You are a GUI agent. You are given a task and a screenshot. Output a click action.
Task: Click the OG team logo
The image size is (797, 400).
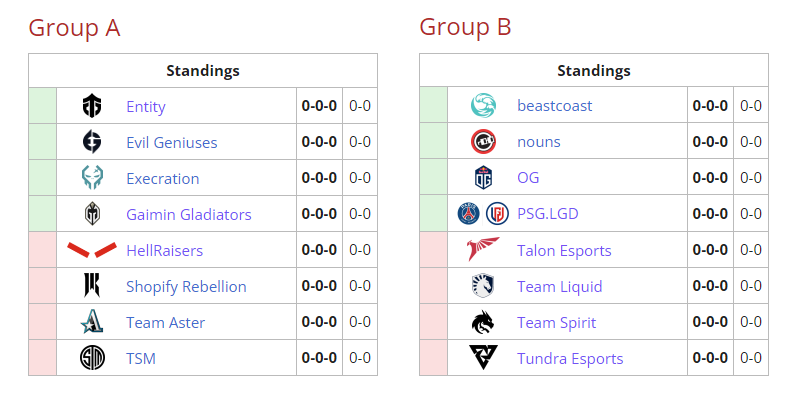point(483,178)
